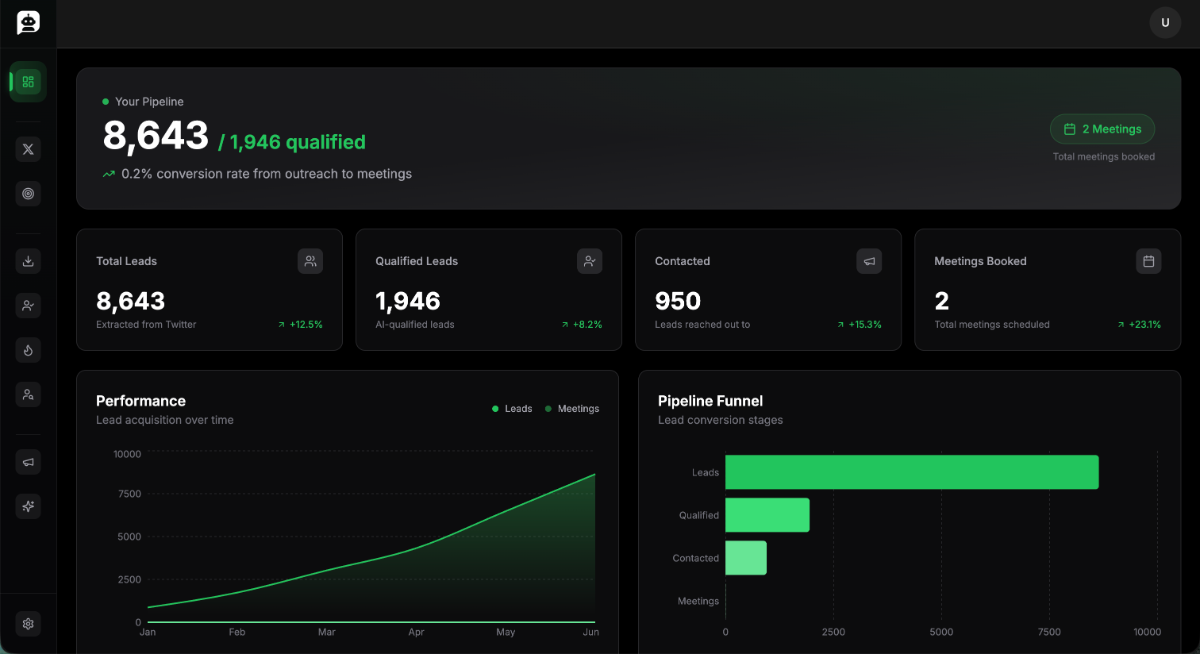Image resolution: width=1200 pixels, height=654 pixels.
Task: Click the target bullseye sidebar icon
Action: [28, 194]
